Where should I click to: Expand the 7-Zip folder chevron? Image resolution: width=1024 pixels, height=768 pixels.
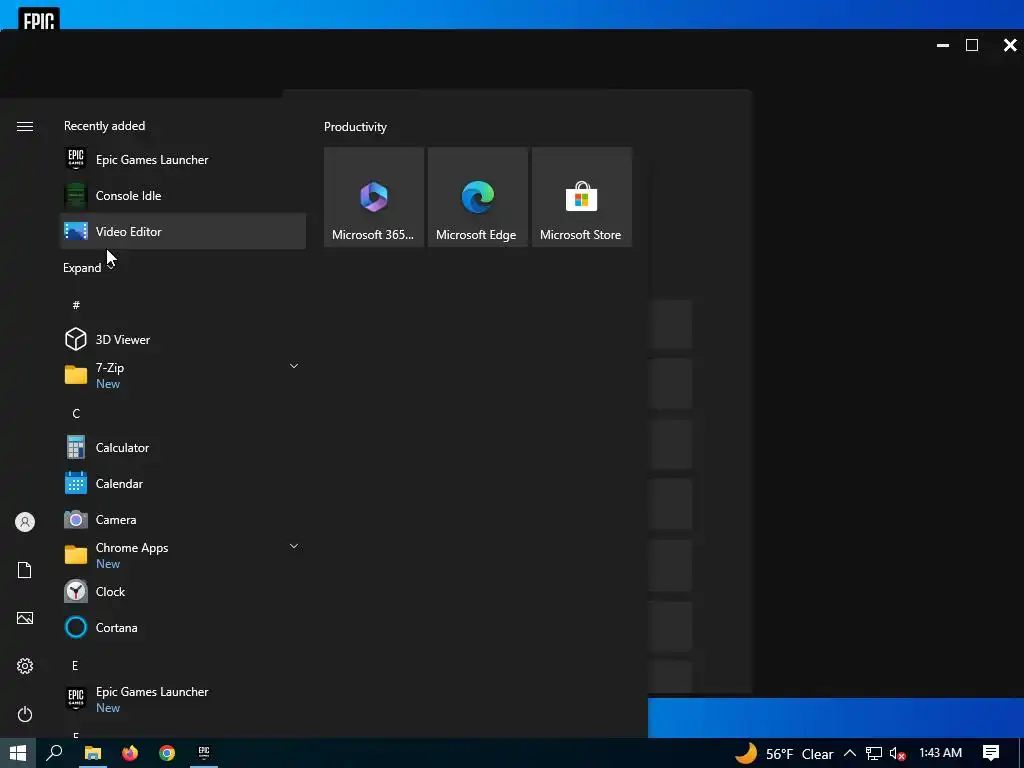tap(294, 366)
